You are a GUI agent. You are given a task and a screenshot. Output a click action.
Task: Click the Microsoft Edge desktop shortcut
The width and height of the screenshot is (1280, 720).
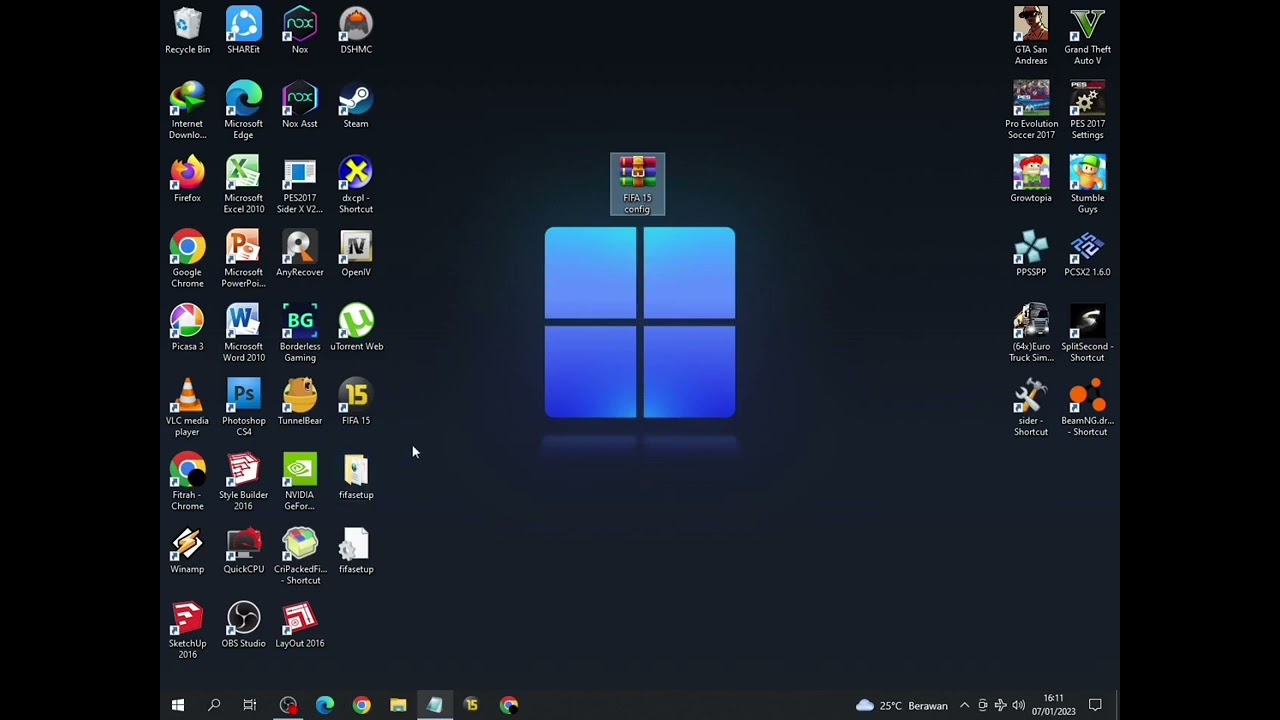[243, 111]
